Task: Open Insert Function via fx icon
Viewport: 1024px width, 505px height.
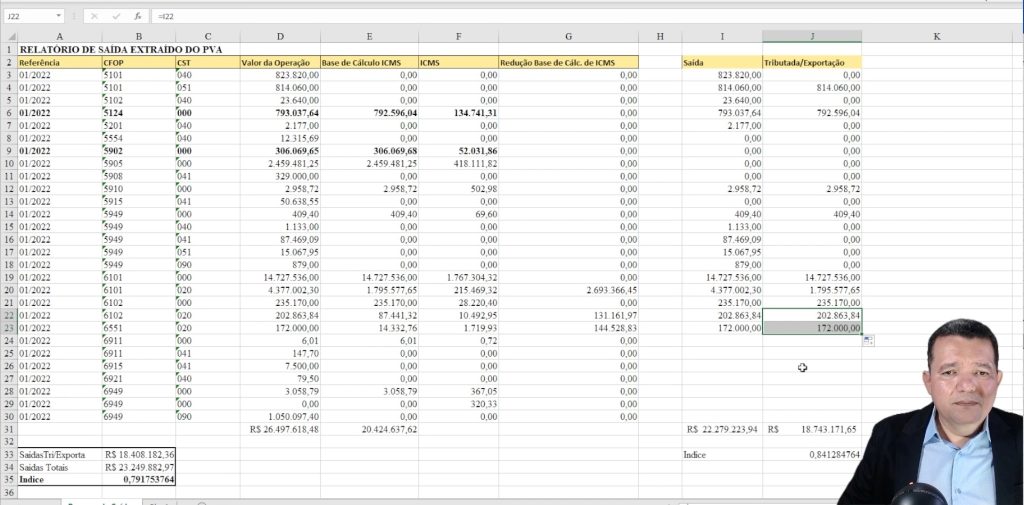Action: tap(136, 17)
